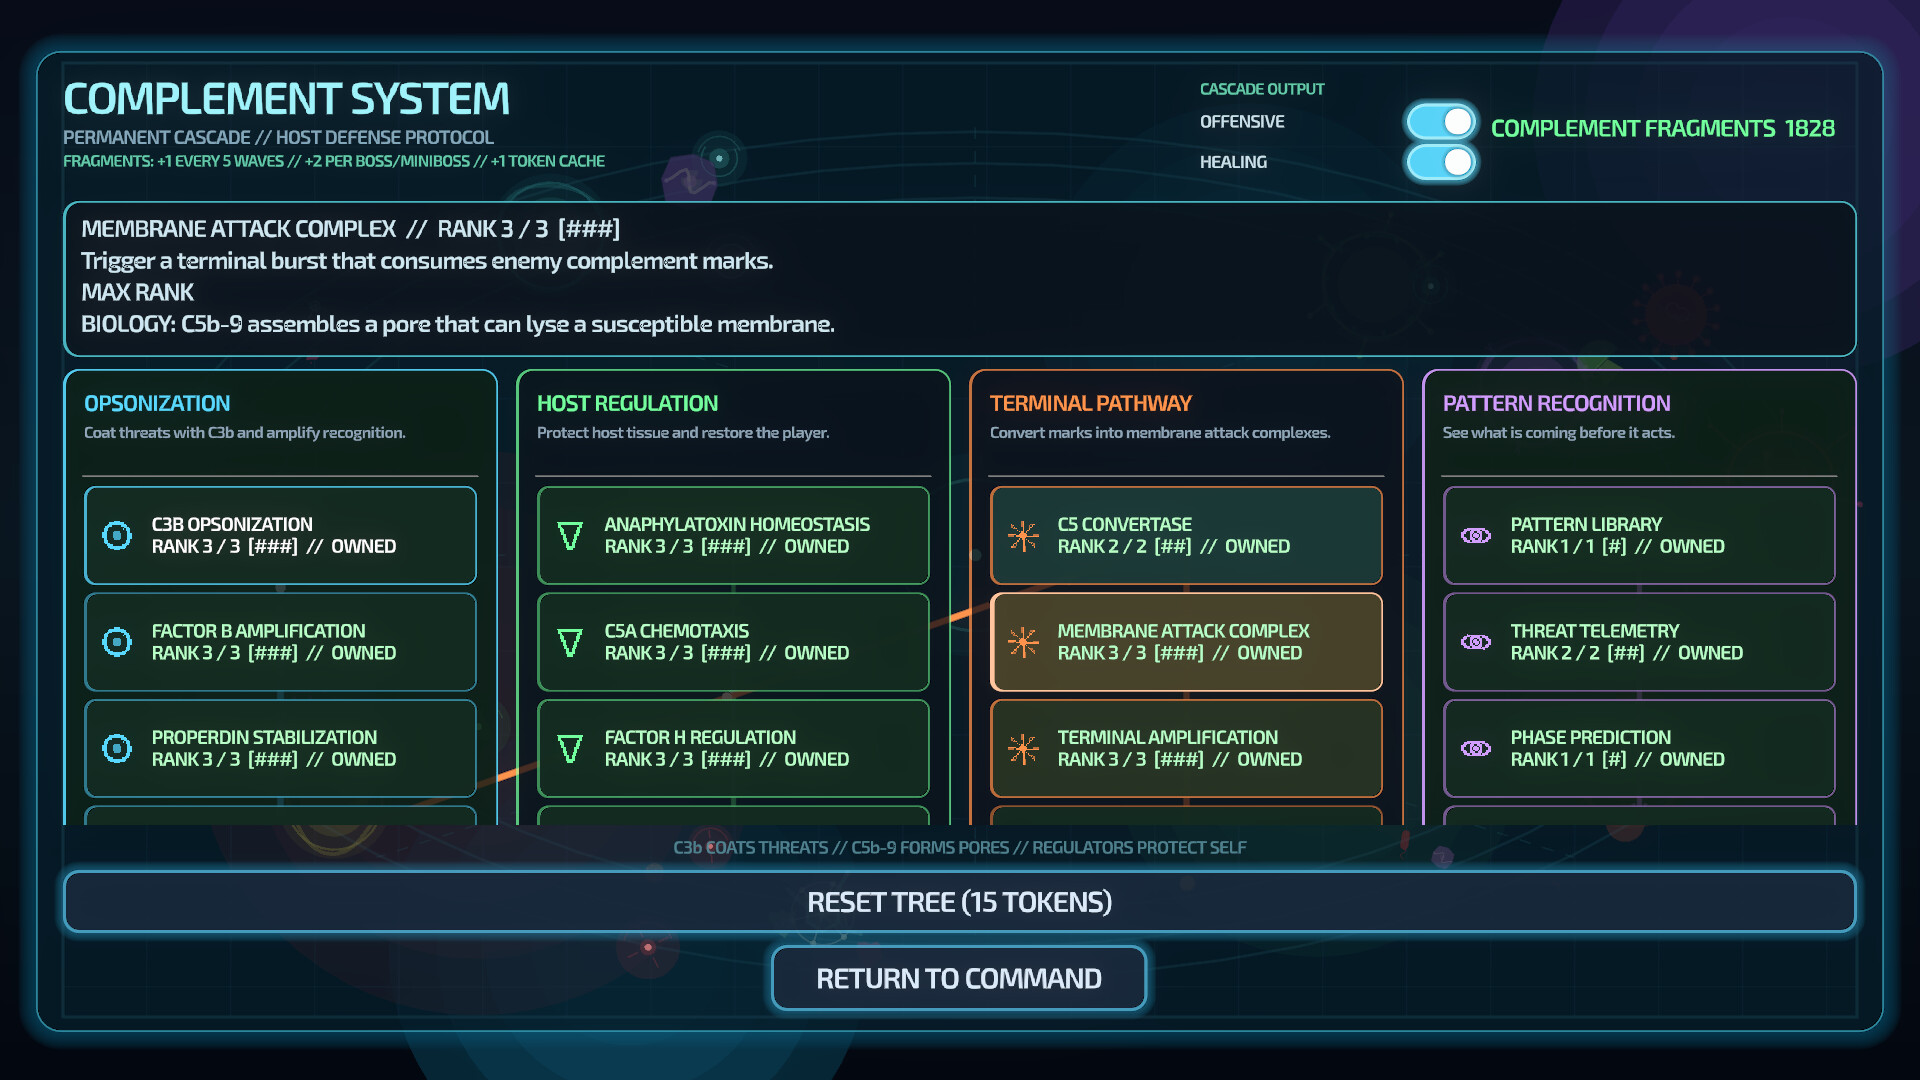Click the Membrane Attack Complex detail header
The height and width of the screenshot is (1080, 1920).
(x=350, y=229)
